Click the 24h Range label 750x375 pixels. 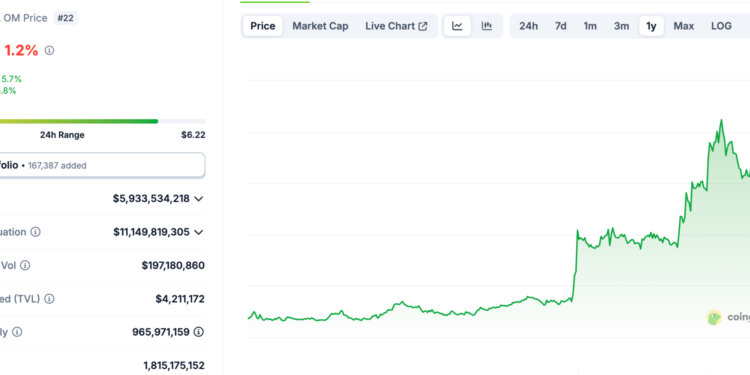coord(62,135)
